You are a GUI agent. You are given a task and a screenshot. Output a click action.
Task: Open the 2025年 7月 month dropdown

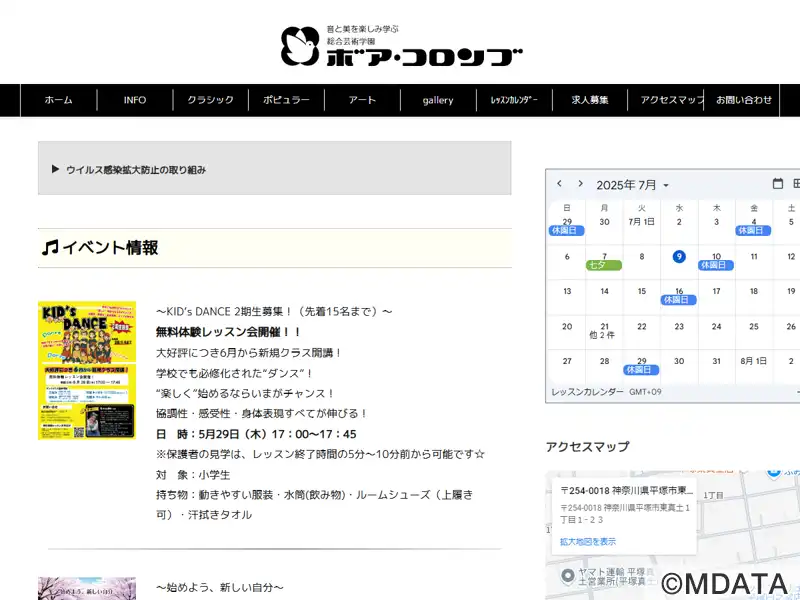pos(633,185)
